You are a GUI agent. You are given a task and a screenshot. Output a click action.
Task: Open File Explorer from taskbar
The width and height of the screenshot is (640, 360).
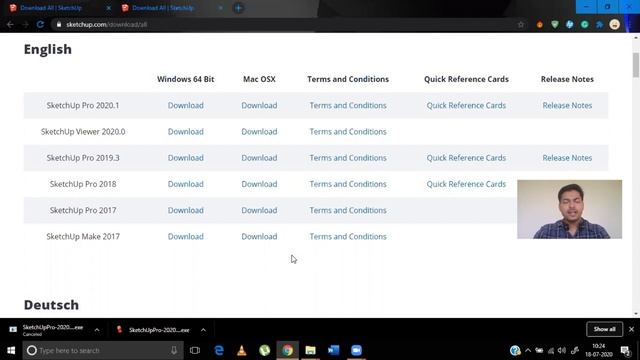pyautogui.click(x=310, y=350)
